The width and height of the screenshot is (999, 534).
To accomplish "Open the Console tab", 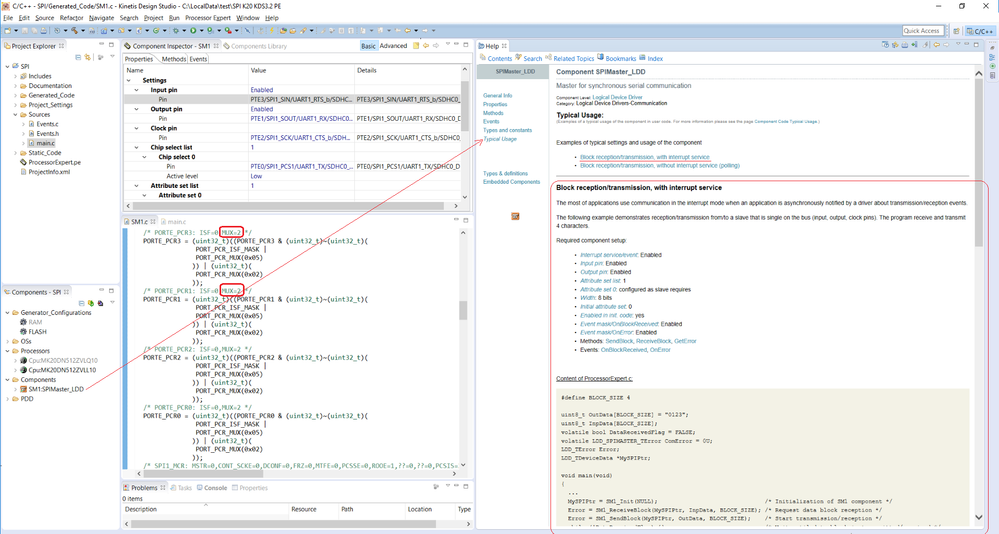I will tap(212, 487).
